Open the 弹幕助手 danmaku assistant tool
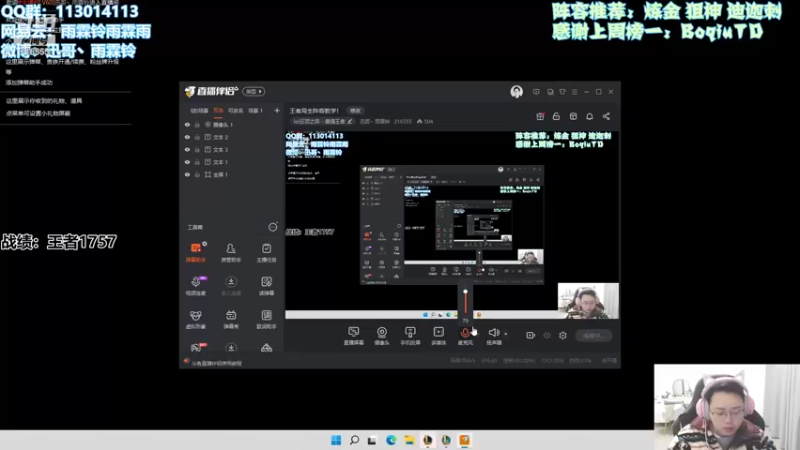Image resolution: width=800 pixels, height=450 pixels. click(196, 252)
